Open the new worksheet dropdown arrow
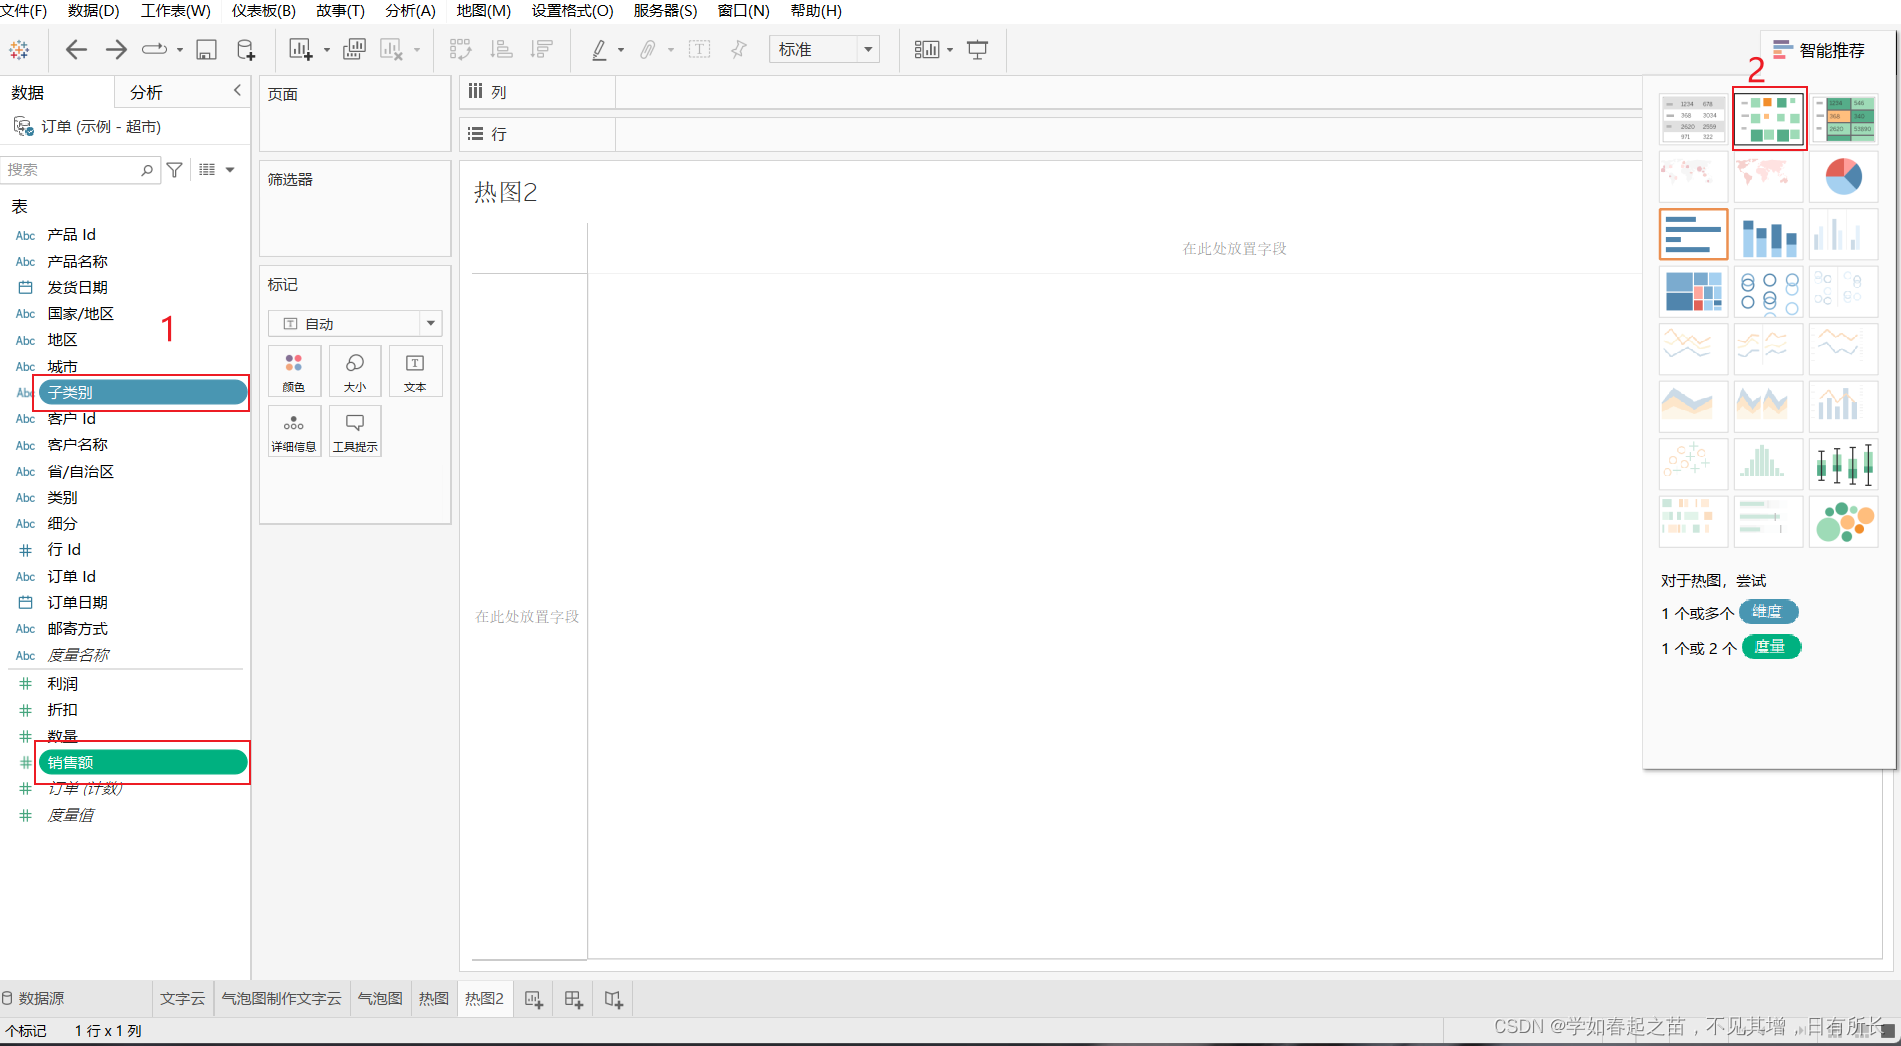 pyautogui.click(x=327, y=50)
